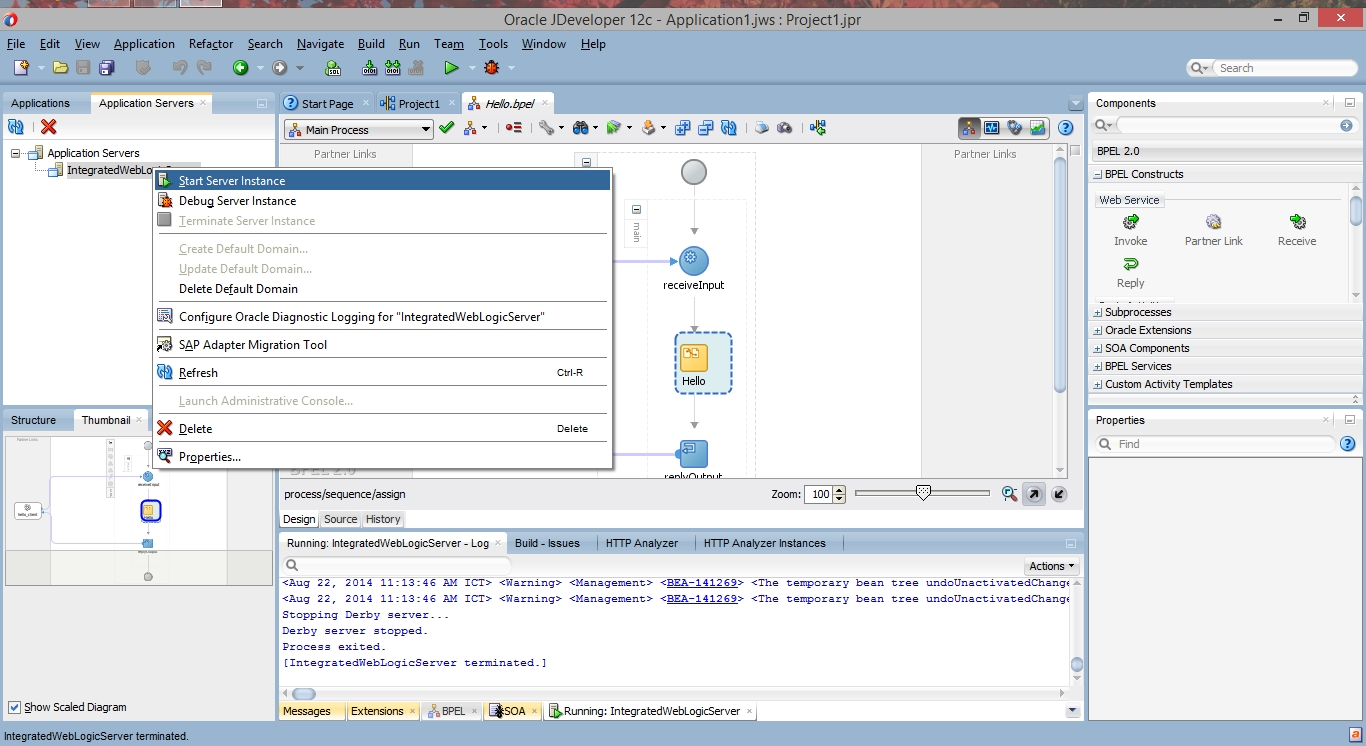The height and width of the screenshot is (746, 1366).
Task: Collapse the BPEL Constructs section
Action: (x=1098, y=174)
